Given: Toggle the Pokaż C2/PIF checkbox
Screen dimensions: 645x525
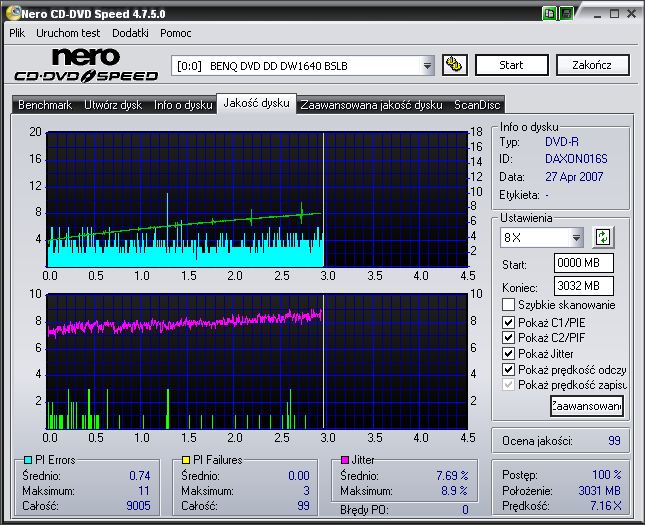Looking at the screenshot, I should coord(508,338).
